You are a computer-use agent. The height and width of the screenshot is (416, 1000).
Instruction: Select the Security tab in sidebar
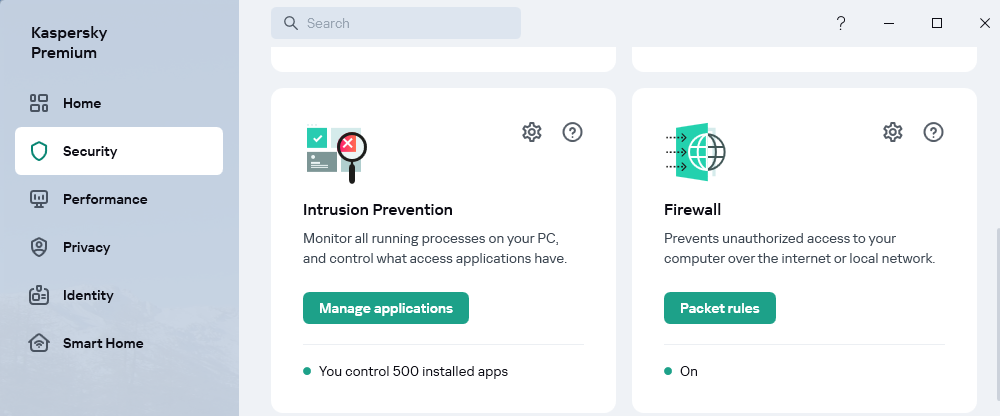(119, 151)
